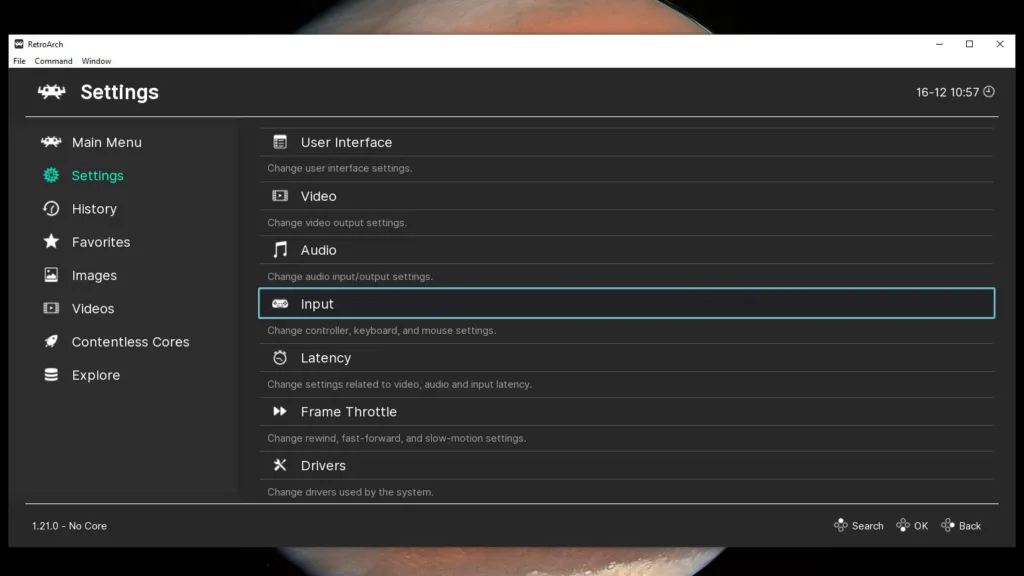Open the Window menu
Viewport: 1024px width, 576px height.
click(x=96, y=61)
